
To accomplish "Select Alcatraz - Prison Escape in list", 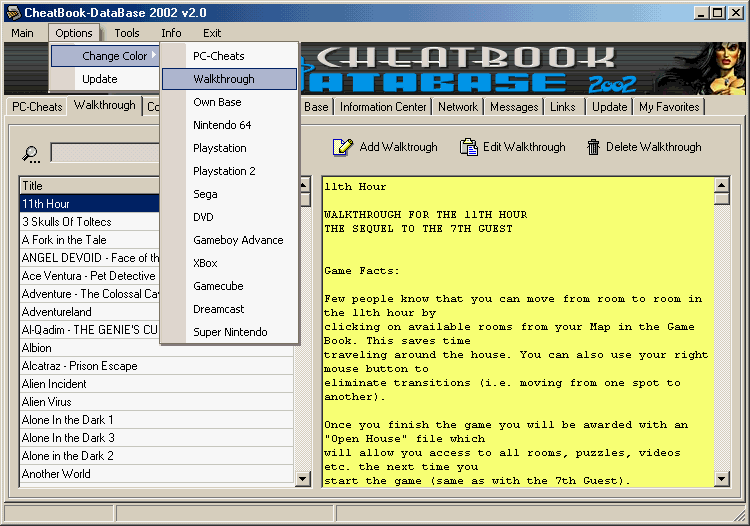I will [80, 366].
